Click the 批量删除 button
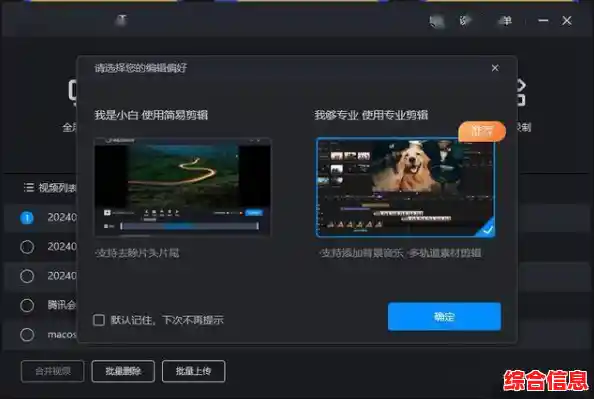Viewport: 594px width, 399px height. 123,371
